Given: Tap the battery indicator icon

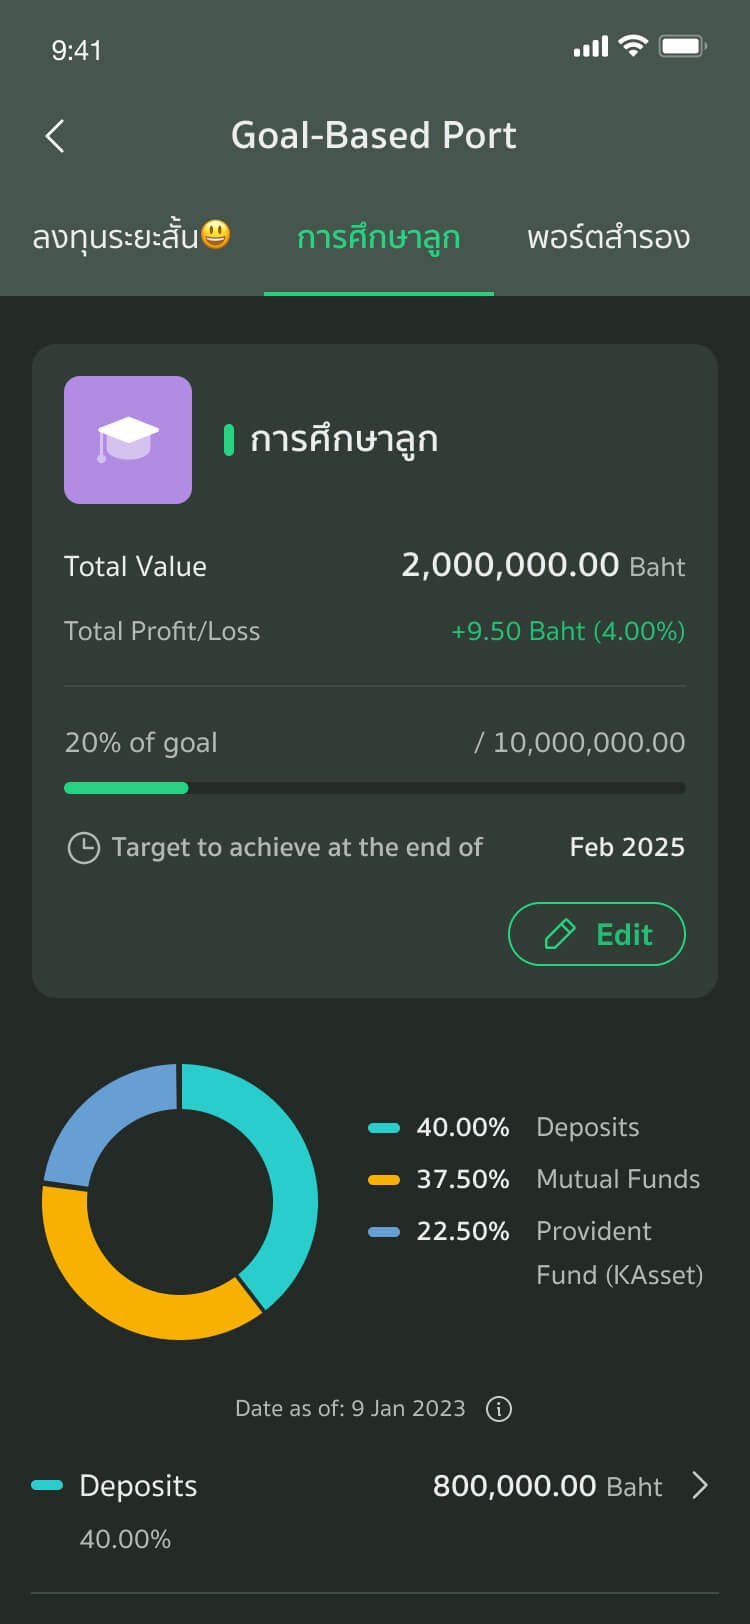Looking at the screenshot, I should click(683, 46).
